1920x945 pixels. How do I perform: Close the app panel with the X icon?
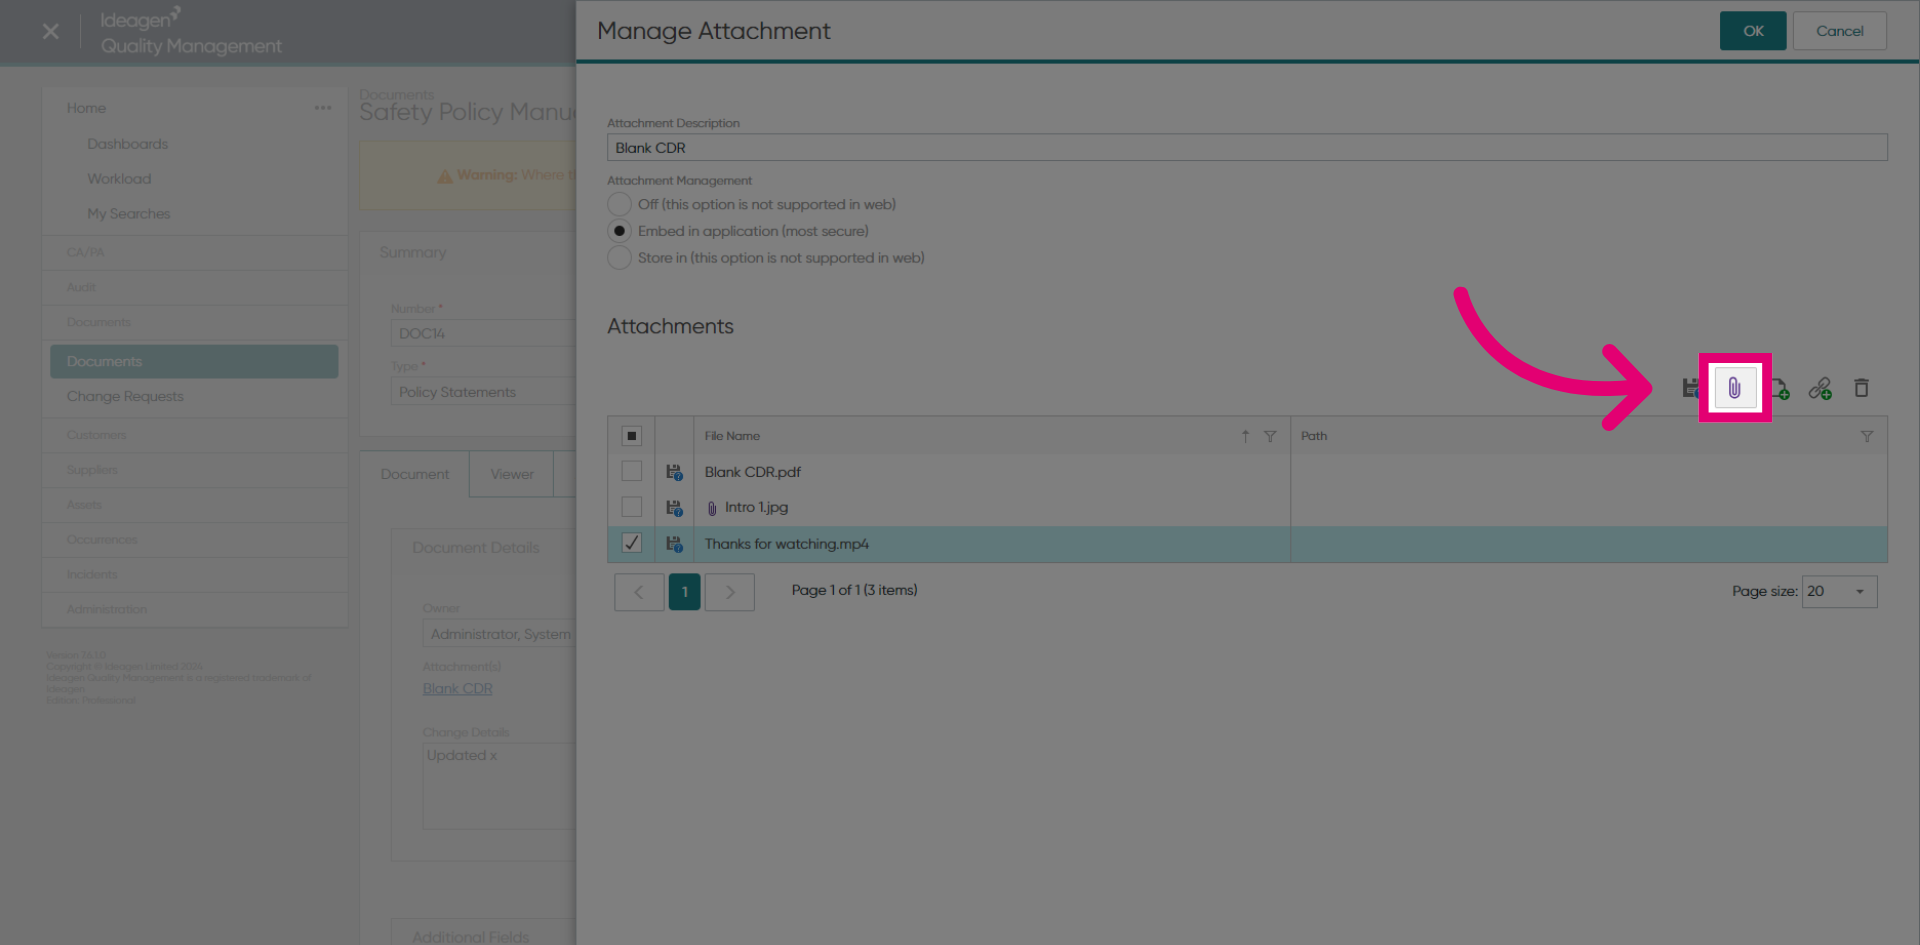(51, 32)
